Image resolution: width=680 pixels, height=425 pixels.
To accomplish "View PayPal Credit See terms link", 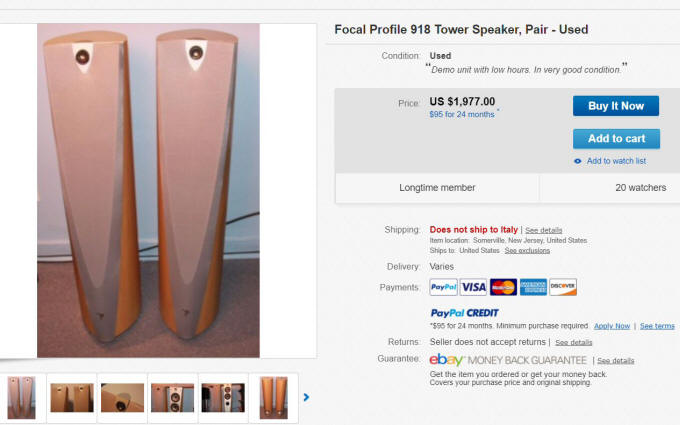I will (657, 326).
